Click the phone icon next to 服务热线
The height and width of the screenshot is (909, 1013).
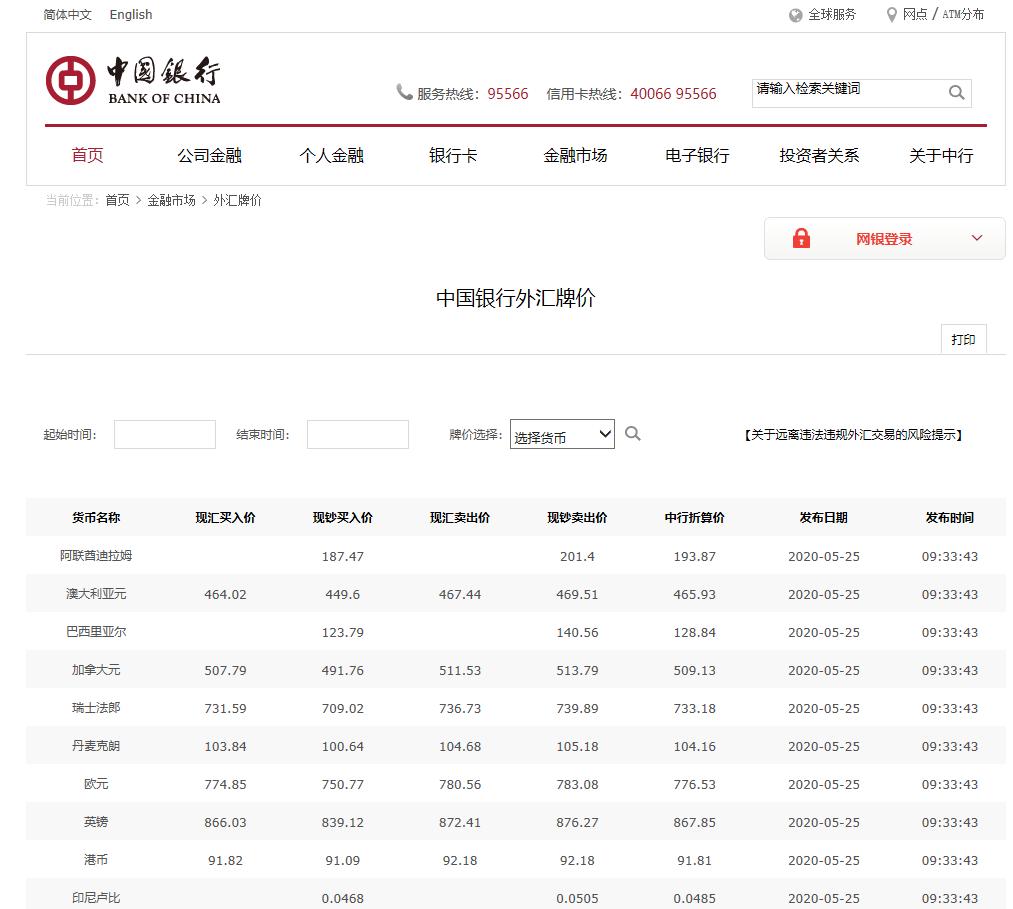click(x=404, y=92)
